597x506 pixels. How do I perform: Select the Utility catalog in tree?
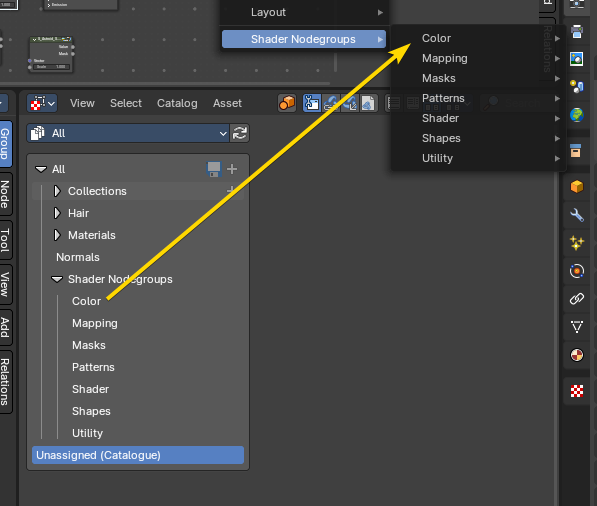coord(88,433)
